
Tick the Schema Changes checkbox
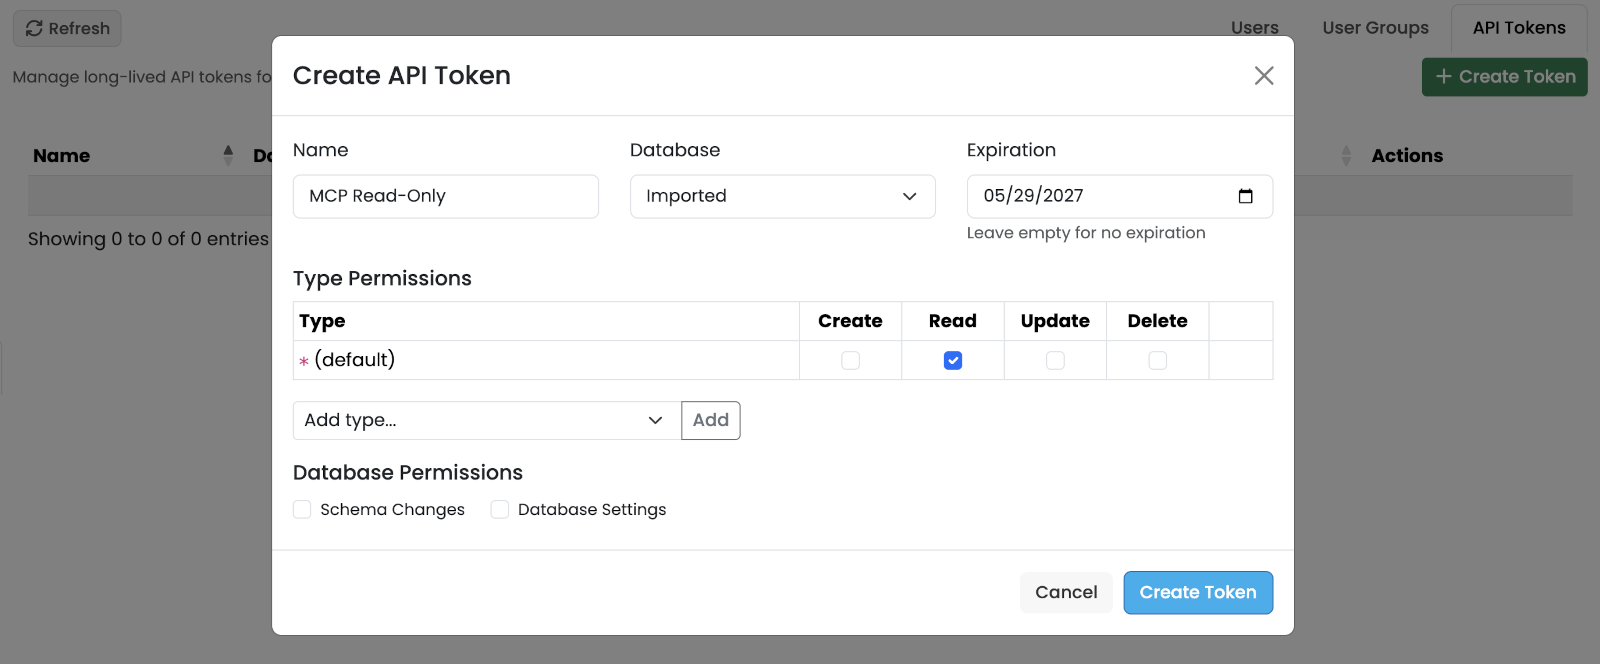point(302,509)
